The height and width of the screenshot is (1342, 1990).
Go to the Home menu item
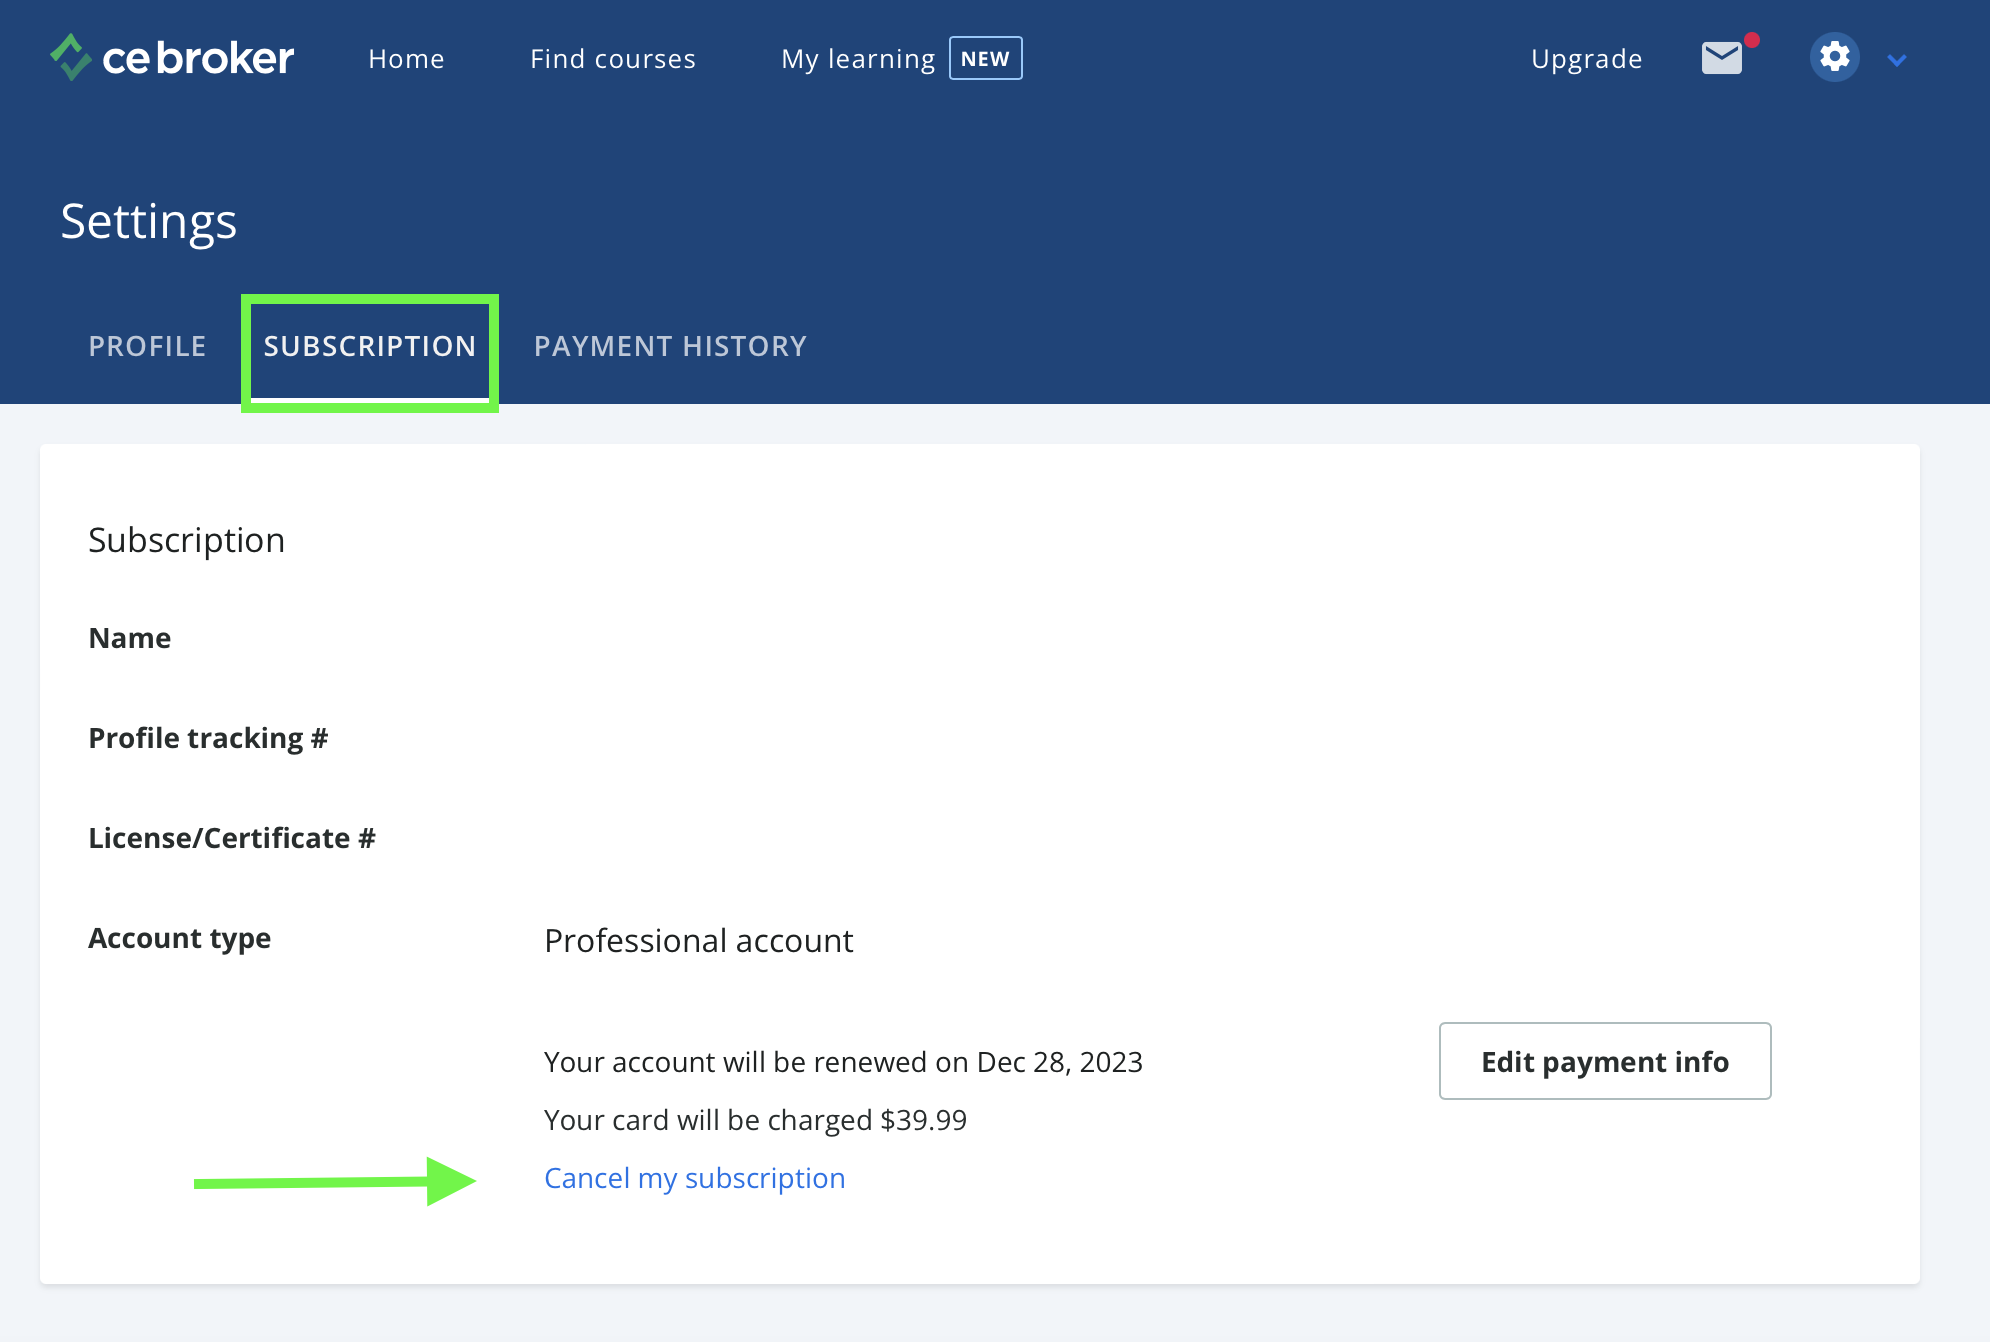406,59
